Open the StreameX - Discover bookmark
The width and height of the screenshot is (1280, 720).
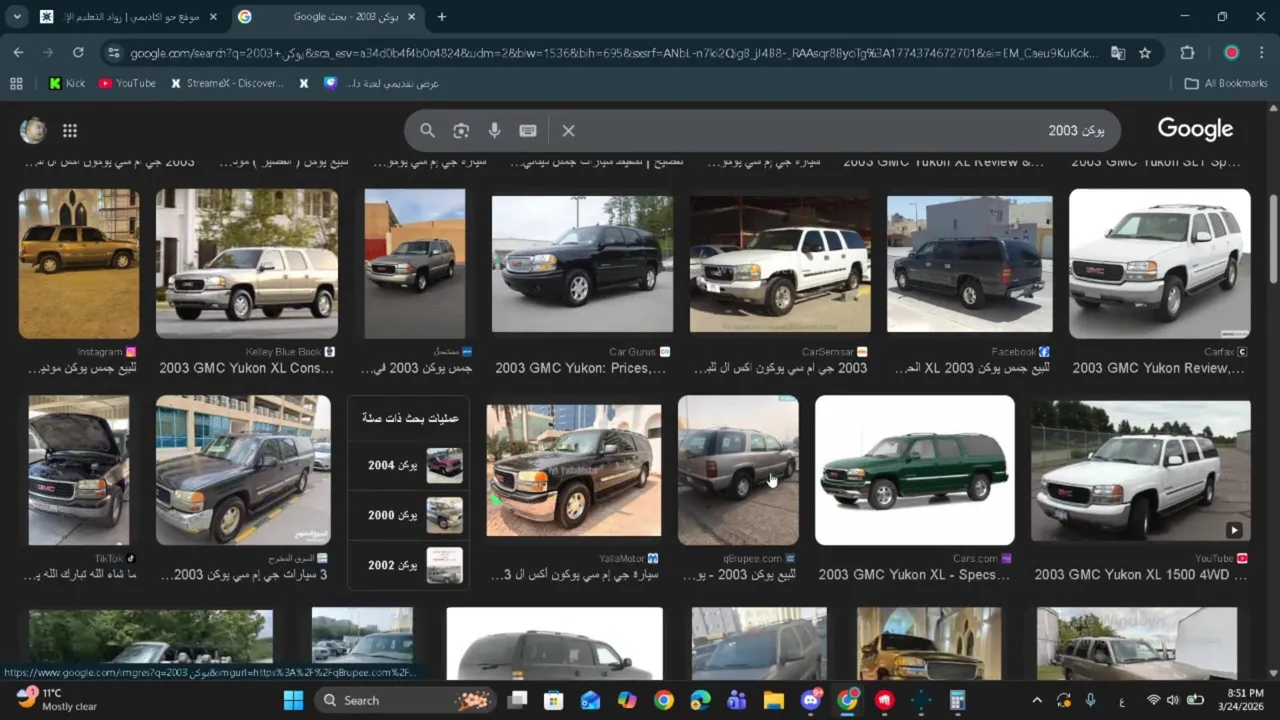click(x=228, y=84)
